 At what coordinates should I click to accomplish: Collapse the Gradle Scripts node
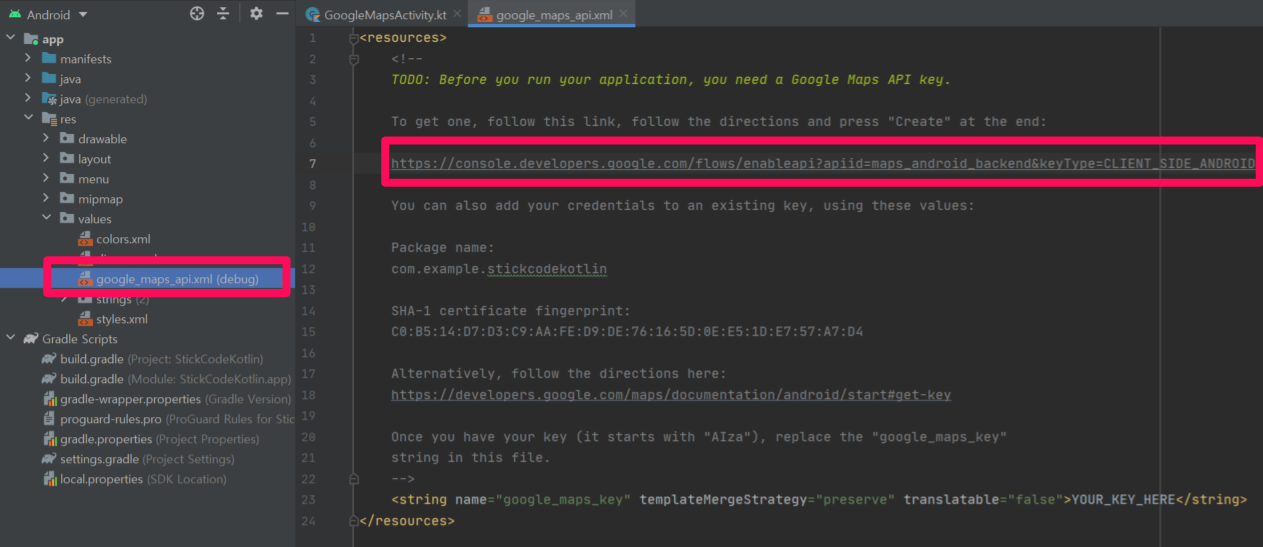coord(11,339)
